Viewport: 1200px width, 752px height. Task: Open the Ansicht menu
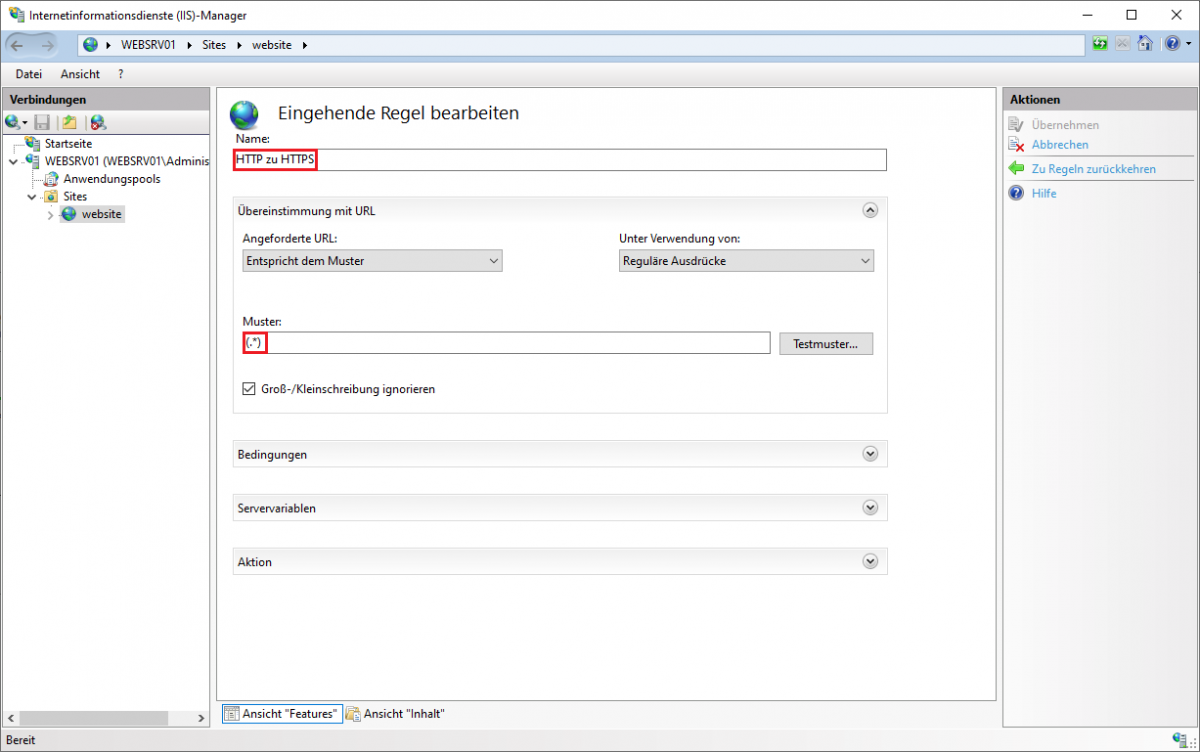pos(79,73)
